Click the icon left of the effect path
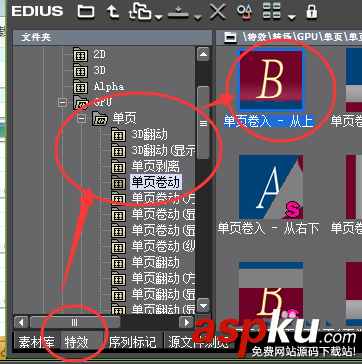 click(x=230, y=38)
